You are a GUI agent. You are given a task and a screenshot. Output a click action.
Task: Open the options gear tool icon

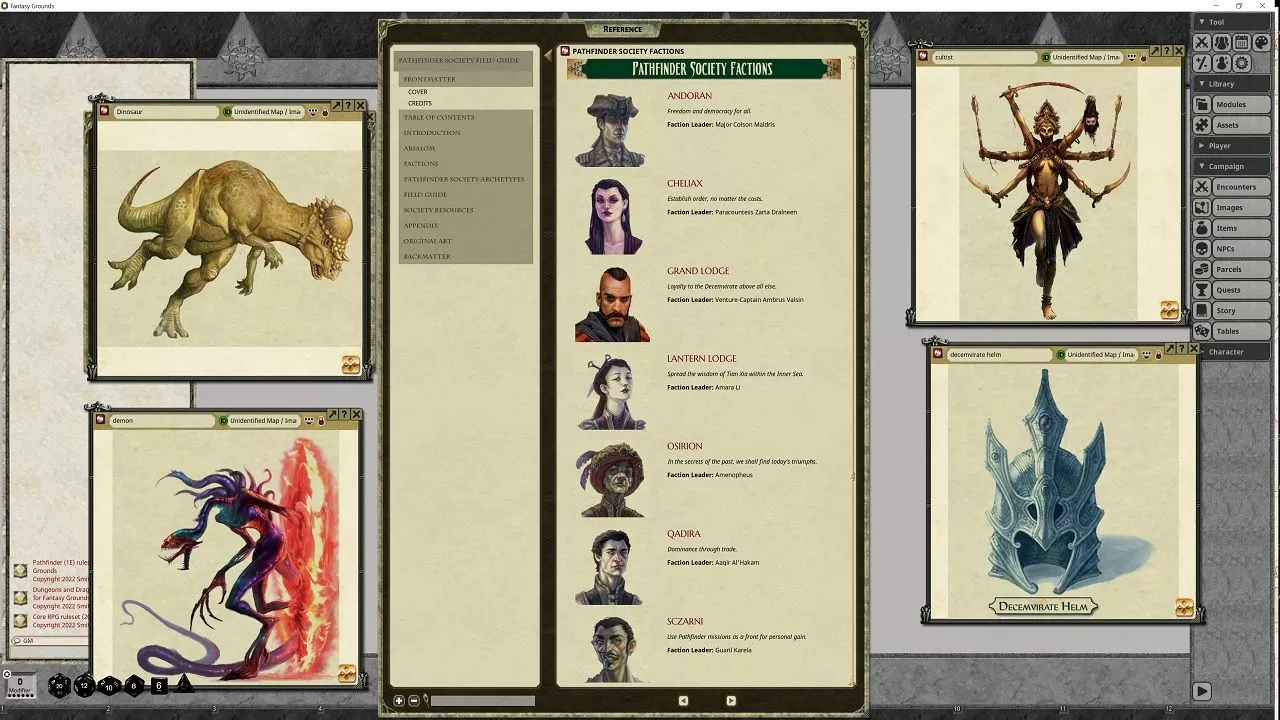tap(1242, 63)
